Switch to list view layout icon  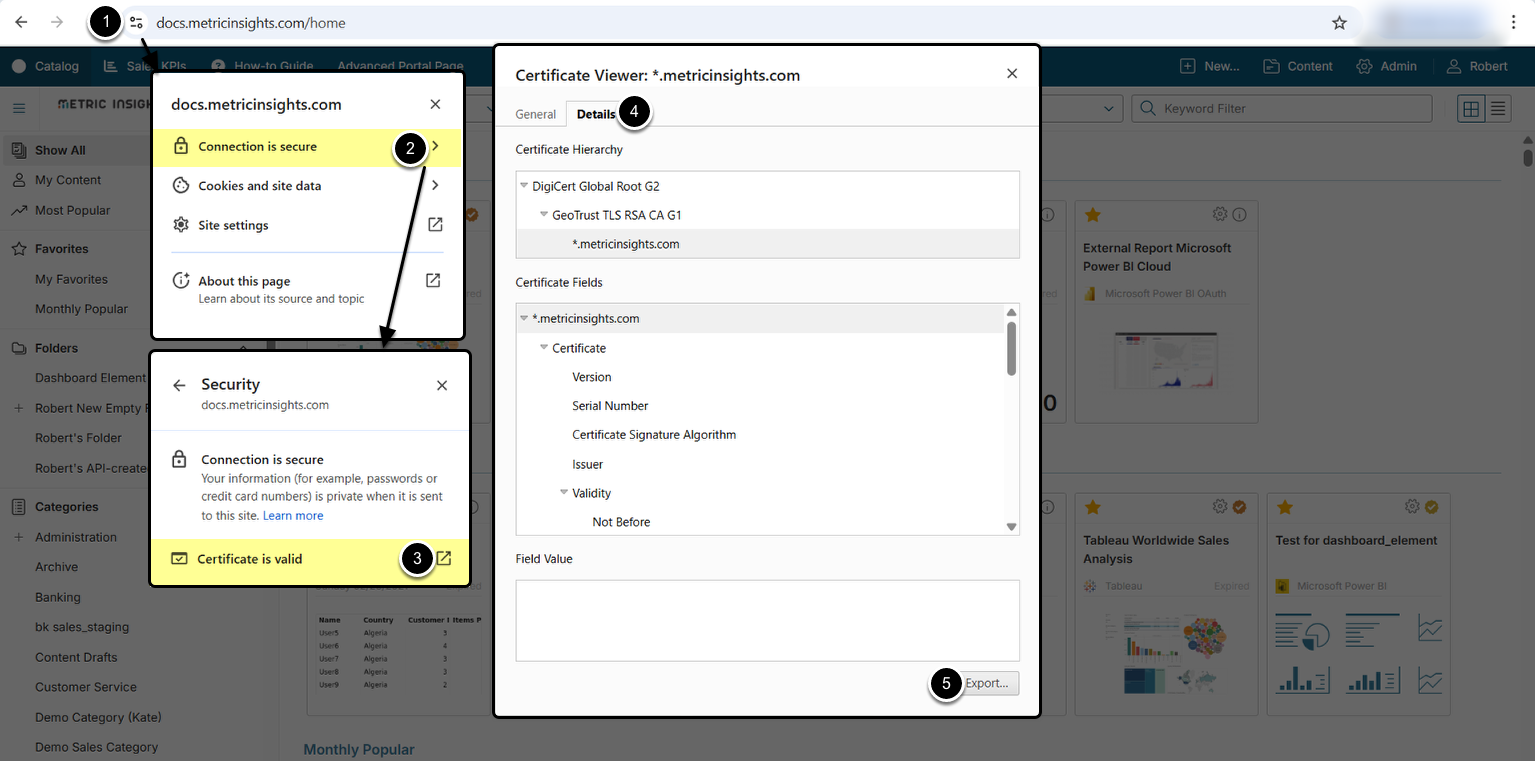click(1498, 109)
